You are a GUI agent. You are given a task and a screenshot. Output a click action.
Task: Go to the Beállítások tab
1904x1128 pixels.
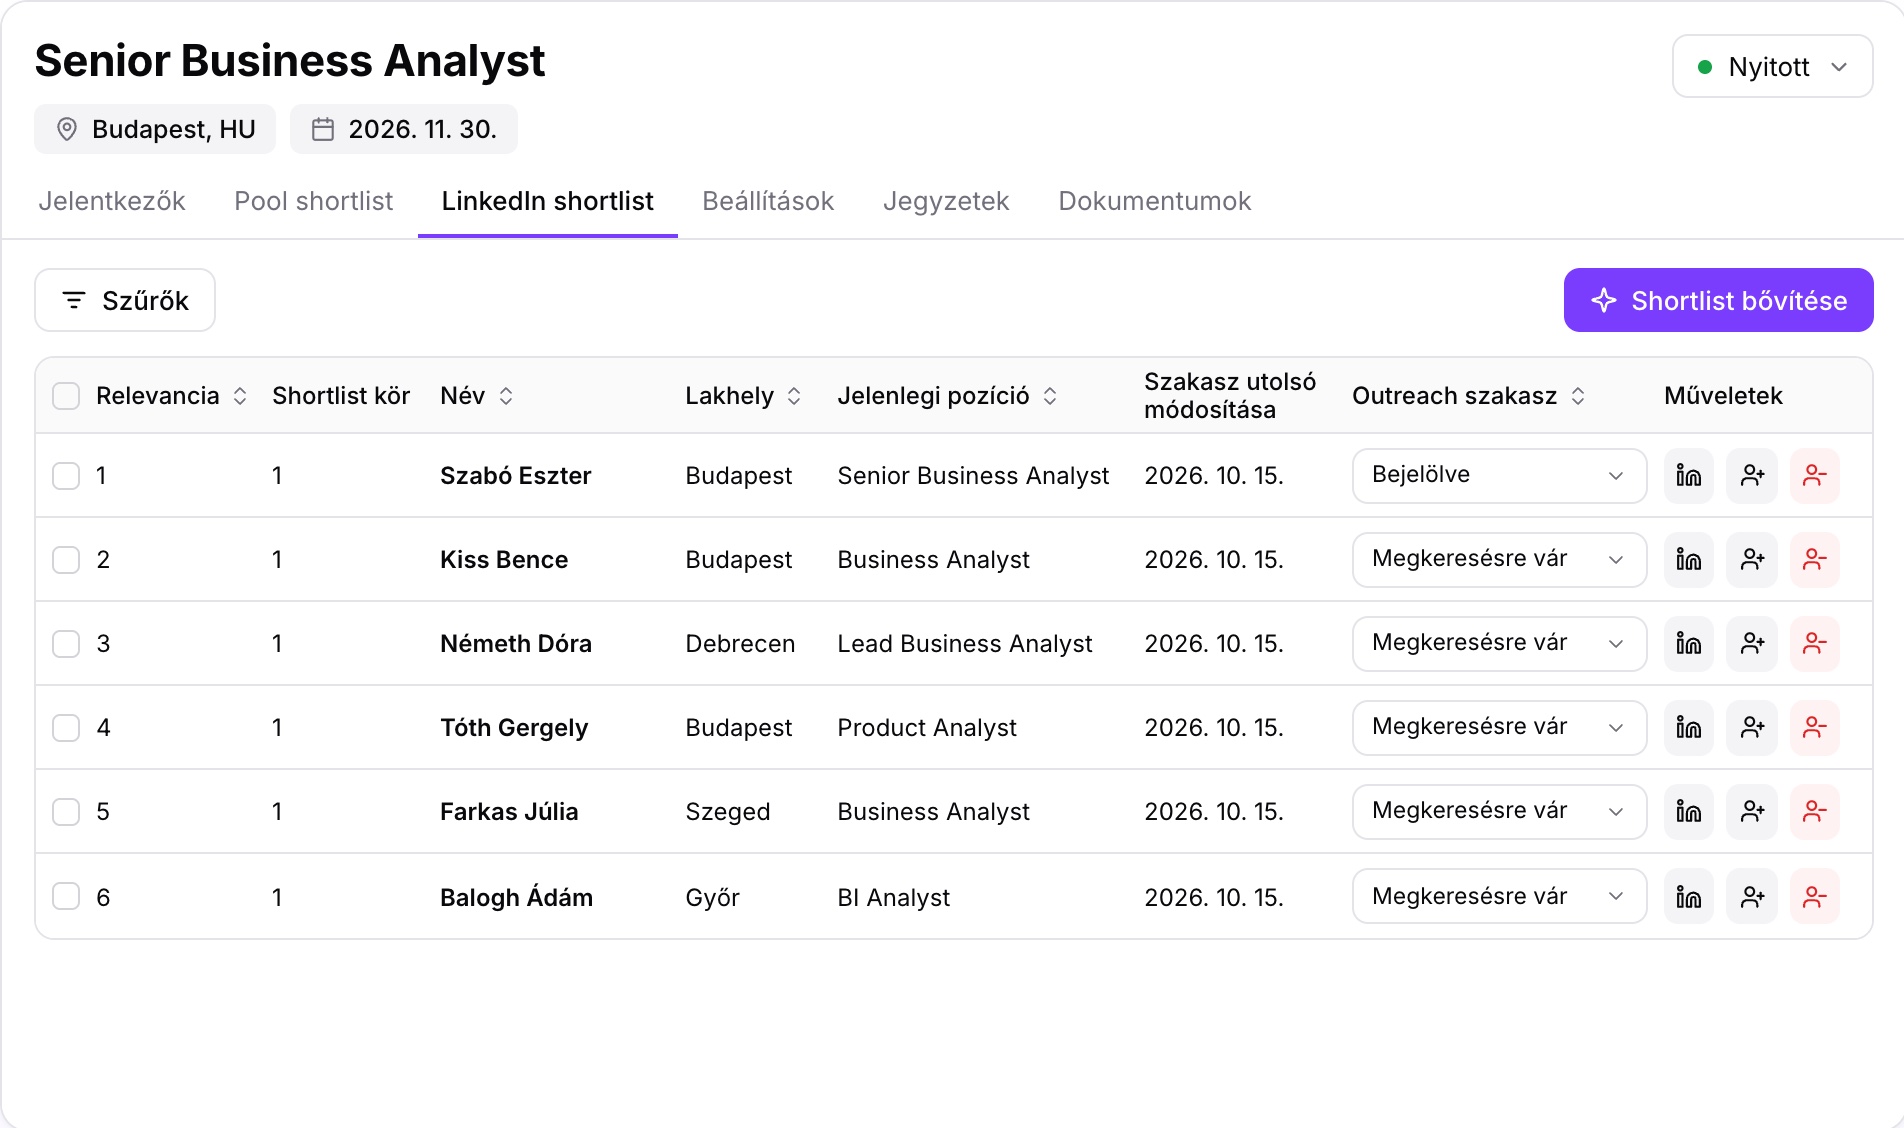(768, 201)
